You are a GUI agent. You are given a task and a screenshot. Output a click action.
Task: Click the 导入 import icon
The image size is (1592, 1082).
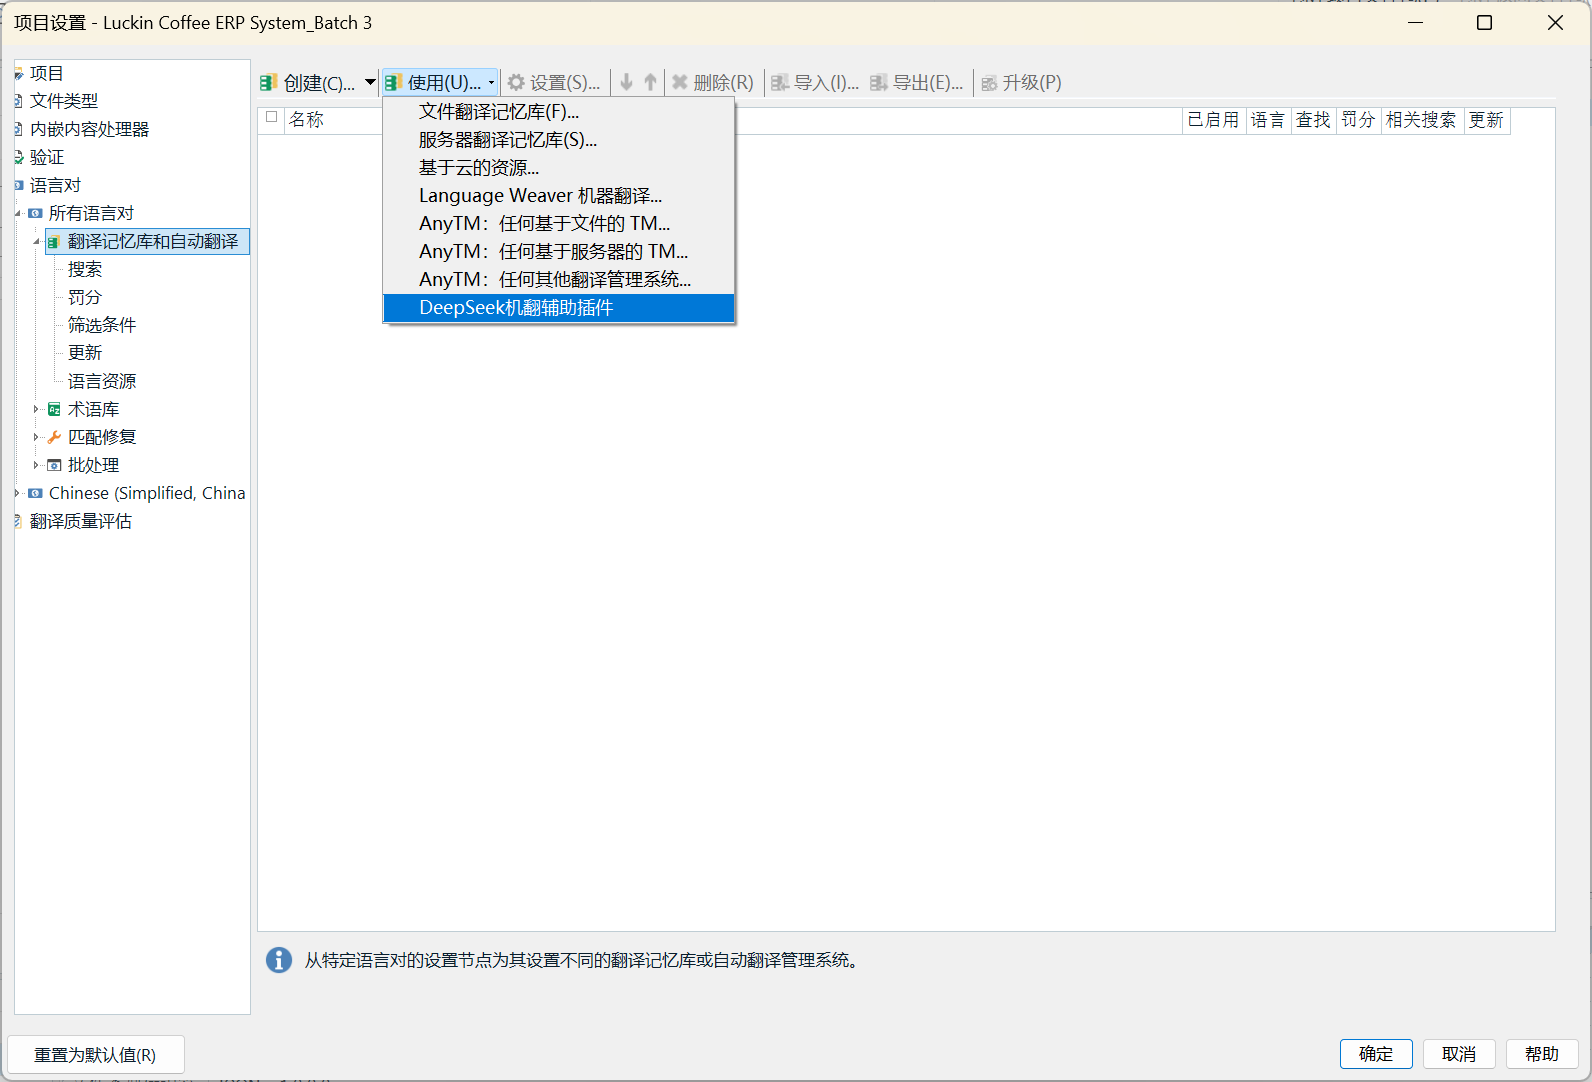(780, 83)
